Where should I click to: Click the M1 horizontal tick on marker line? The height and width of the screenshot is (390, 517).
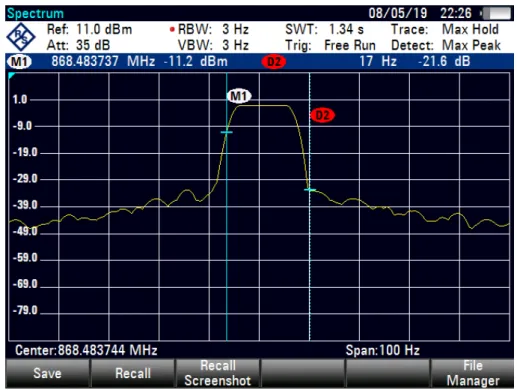pyautogui.click(x=226, y=132)
